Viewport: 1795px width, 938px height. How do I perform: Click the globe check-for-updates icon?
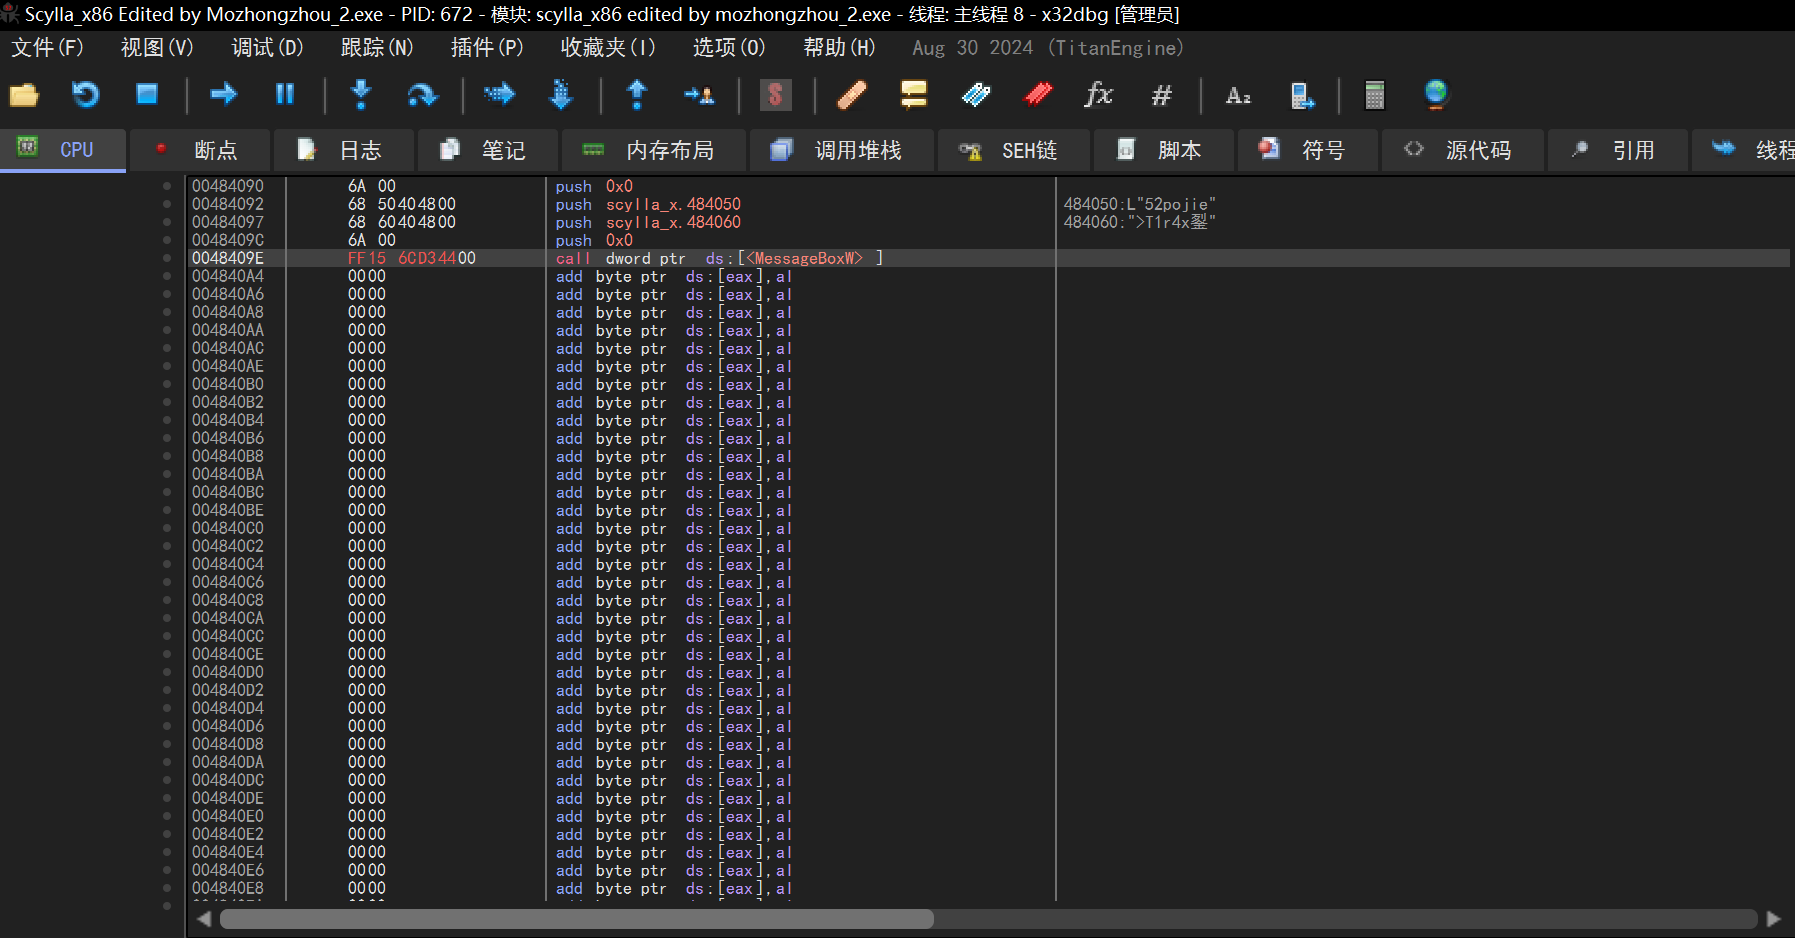coord(1436,95)
